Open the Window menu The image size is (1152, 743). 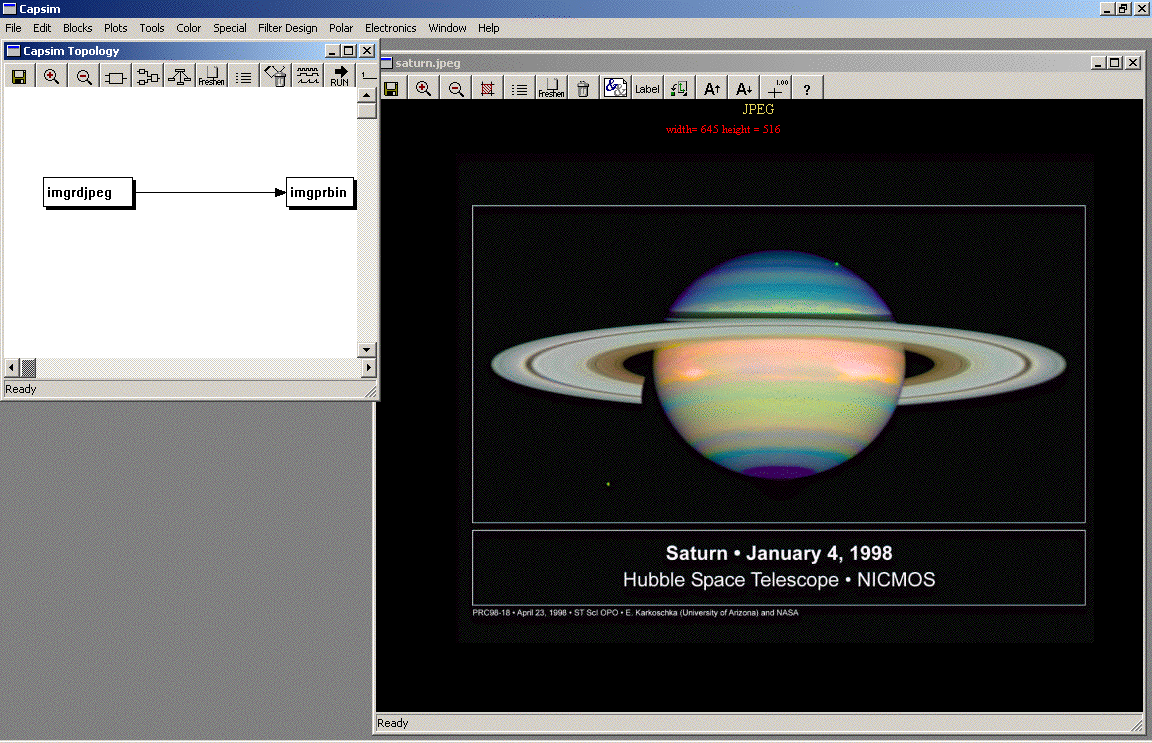[x=447, y=28]
